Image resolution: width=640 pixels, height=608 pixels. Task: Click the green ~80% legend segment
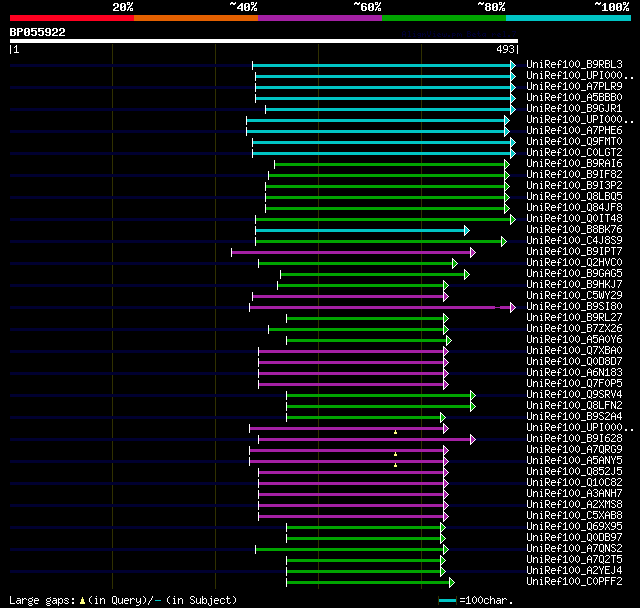[444, 18]
